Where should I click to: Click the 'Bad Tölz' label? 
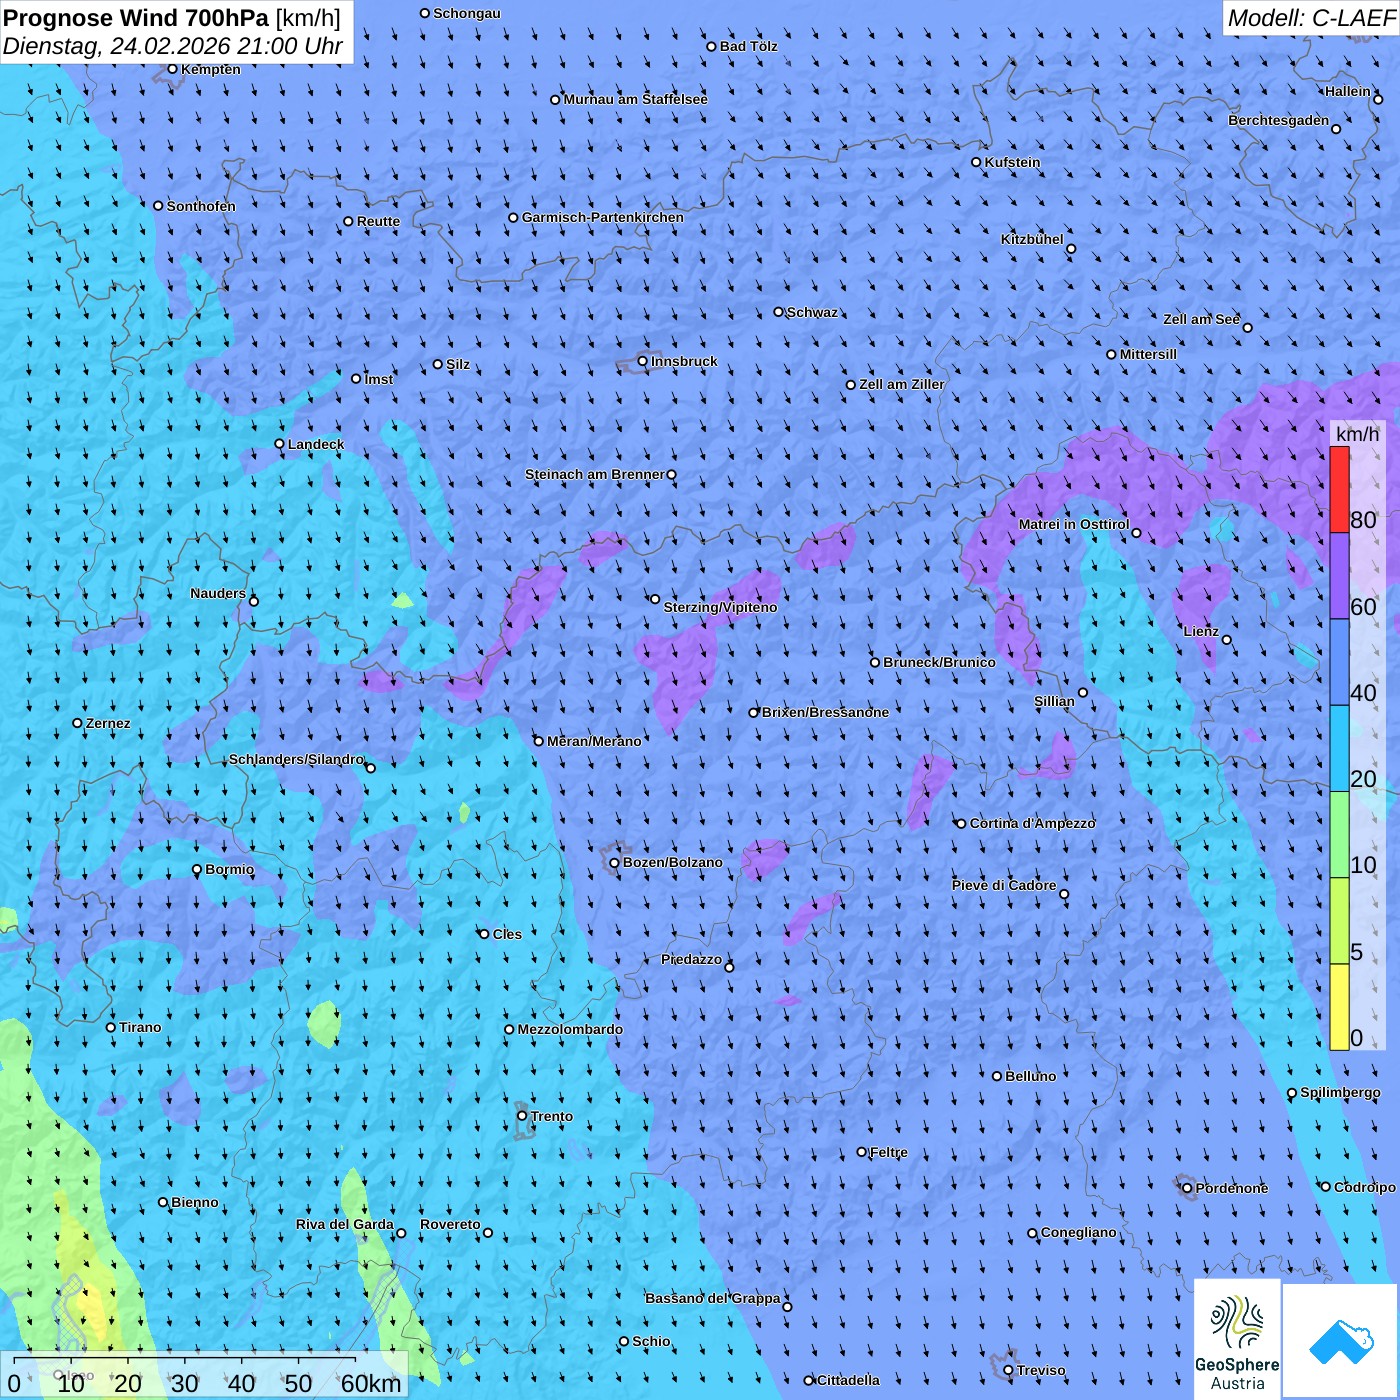point(749,46)
